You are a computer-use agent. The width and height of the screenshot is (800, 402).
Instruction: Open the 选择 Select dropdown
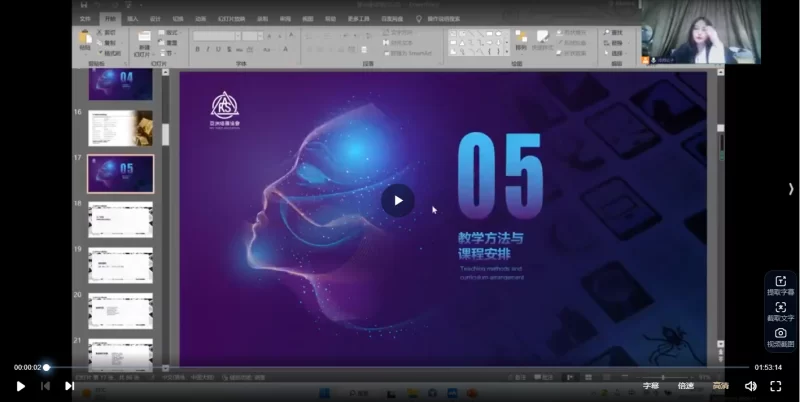tap(613, 53)
